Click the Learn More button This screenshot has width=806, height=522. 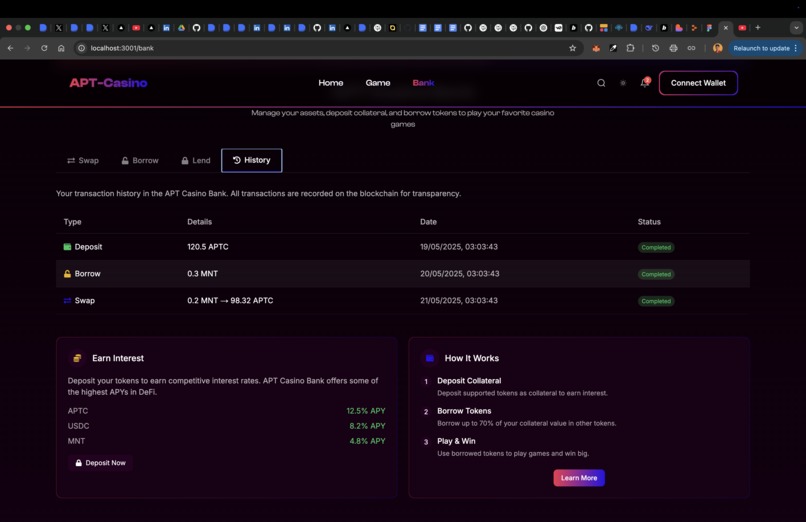tap(579, 478)
